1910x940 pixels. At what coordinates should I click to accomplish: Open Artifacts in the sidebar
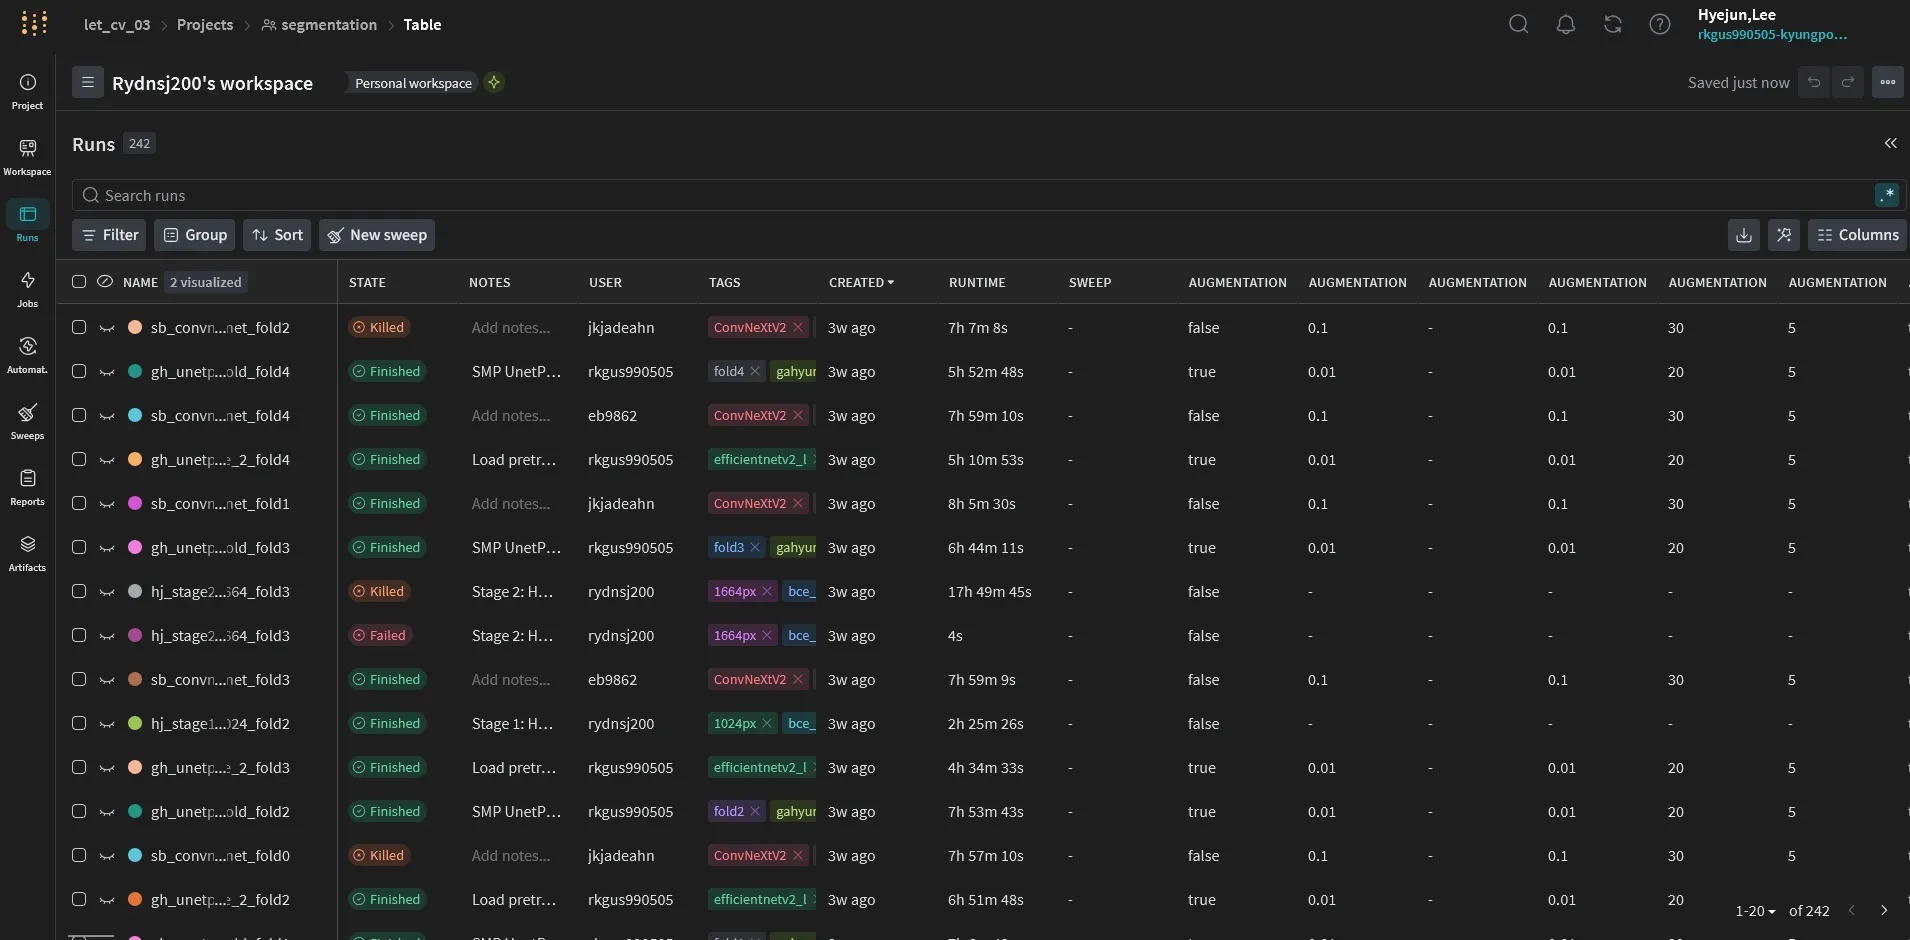[27, 553]
